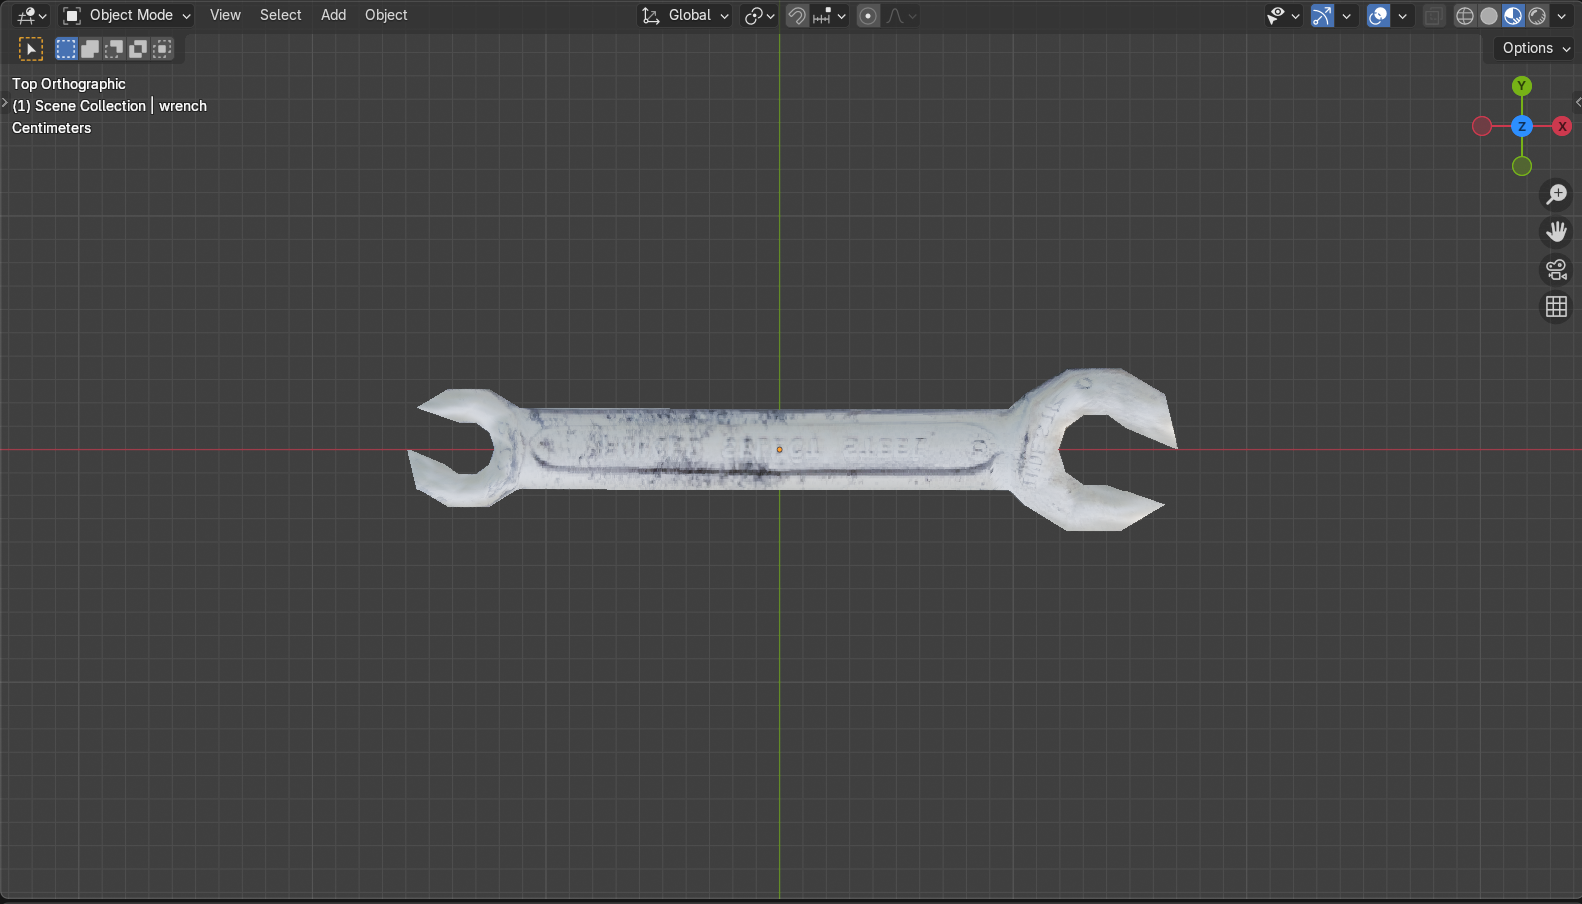
Task: Open the shading options dropdown arrow
Action: click(x=1562, y=15)
